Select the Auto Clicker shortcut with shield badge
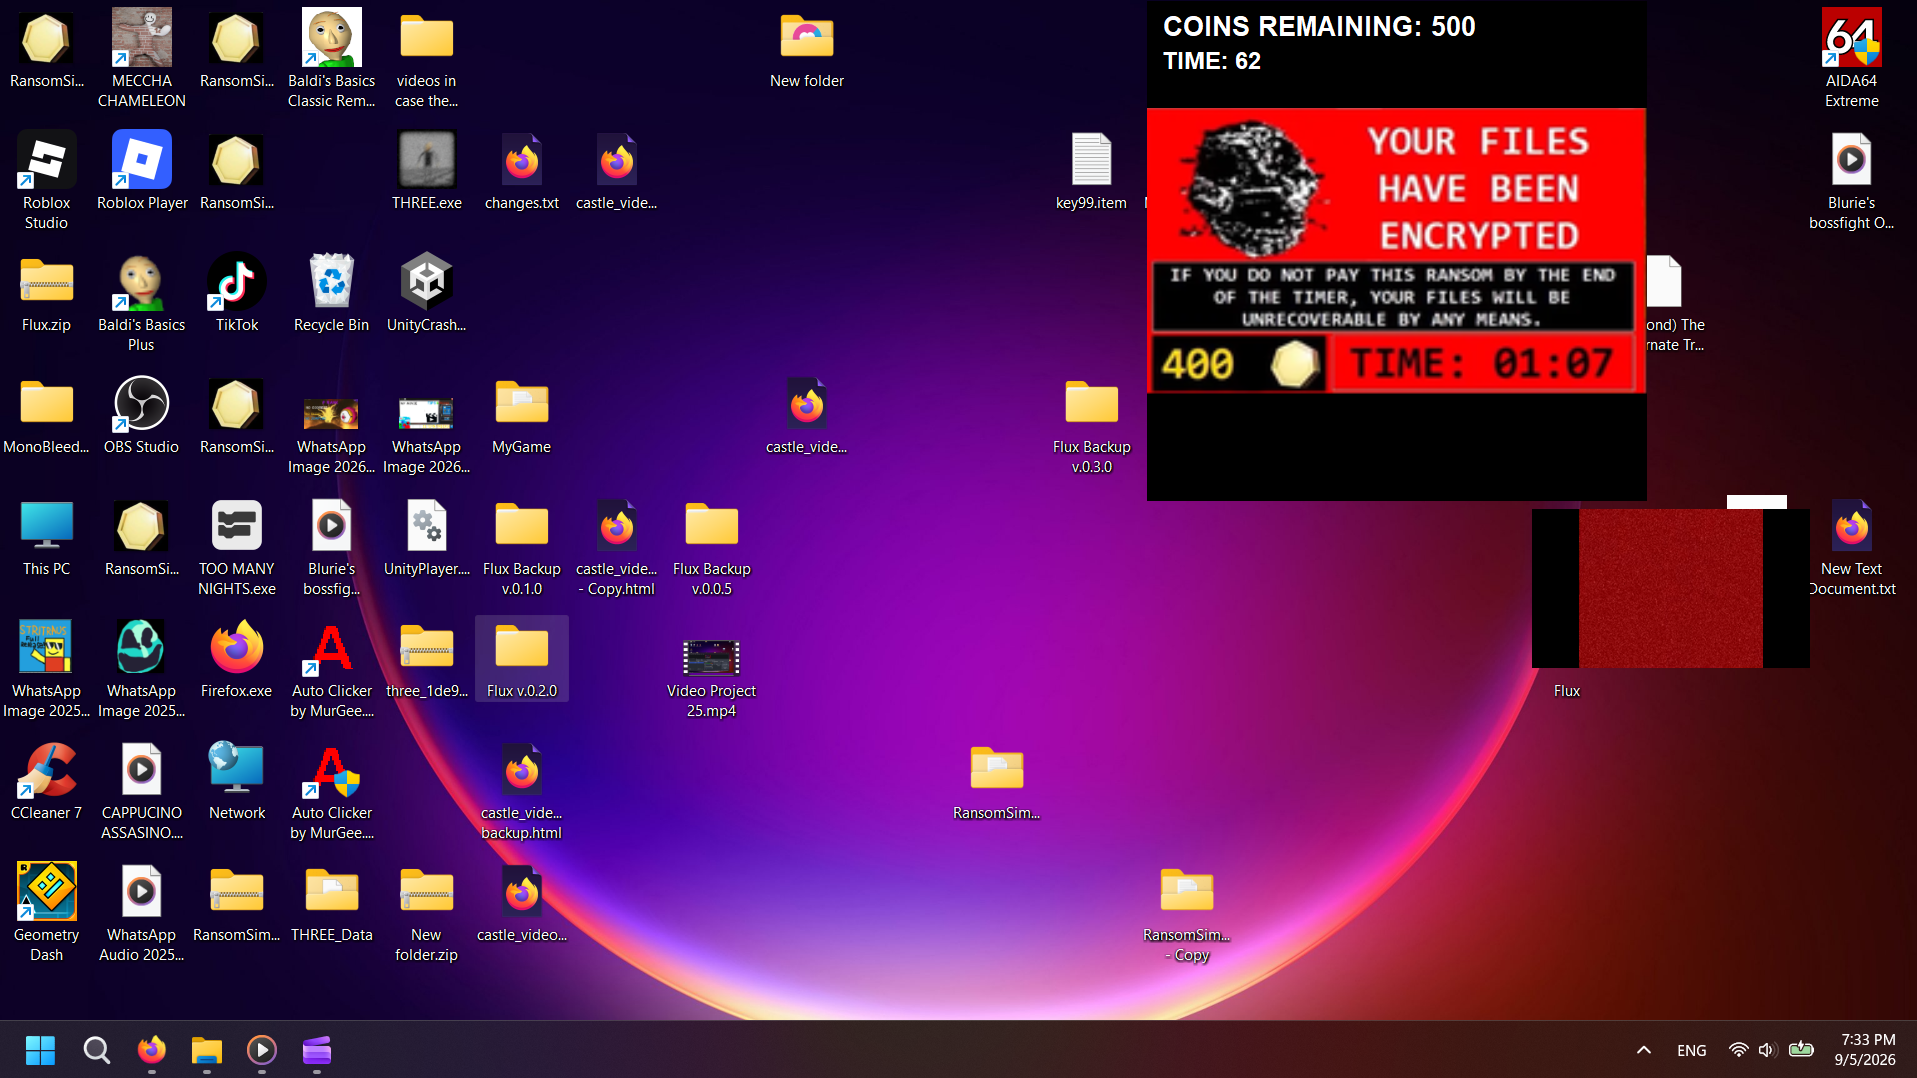The width and height of the screenshot is (1917, 1078). pos(331,791)
